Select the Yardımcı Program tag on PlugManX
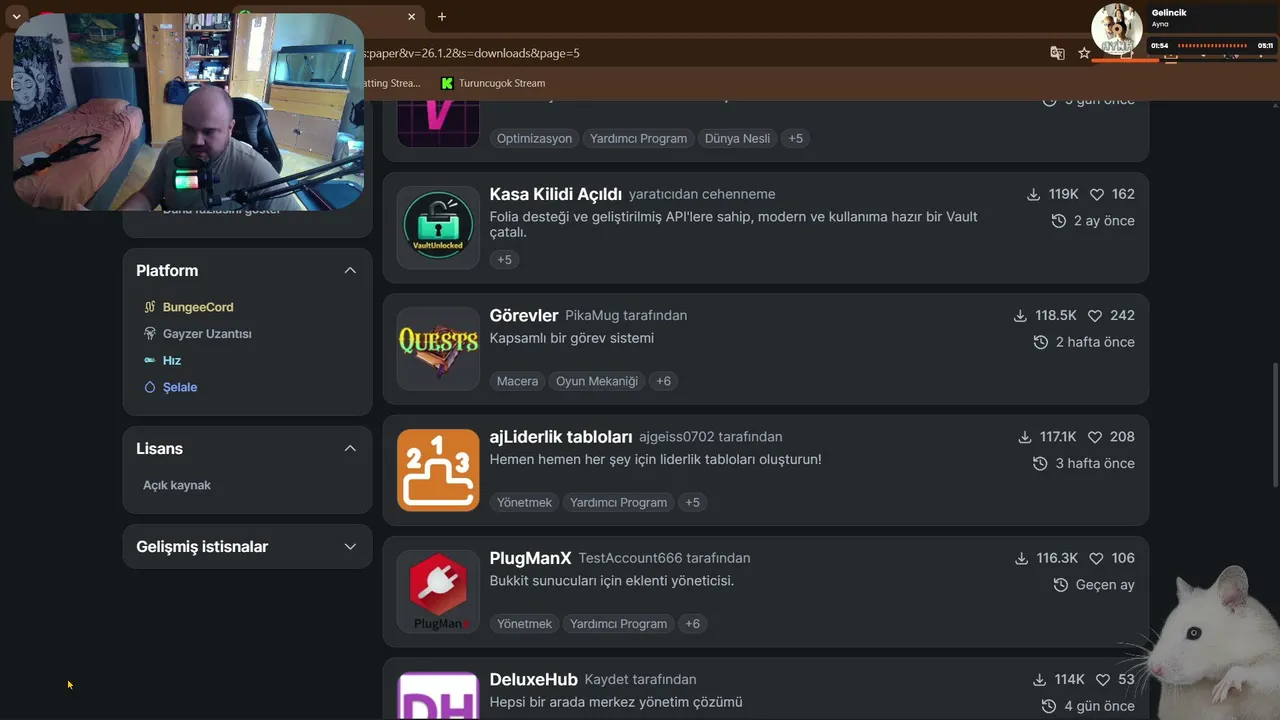 (x=618, y=623)
